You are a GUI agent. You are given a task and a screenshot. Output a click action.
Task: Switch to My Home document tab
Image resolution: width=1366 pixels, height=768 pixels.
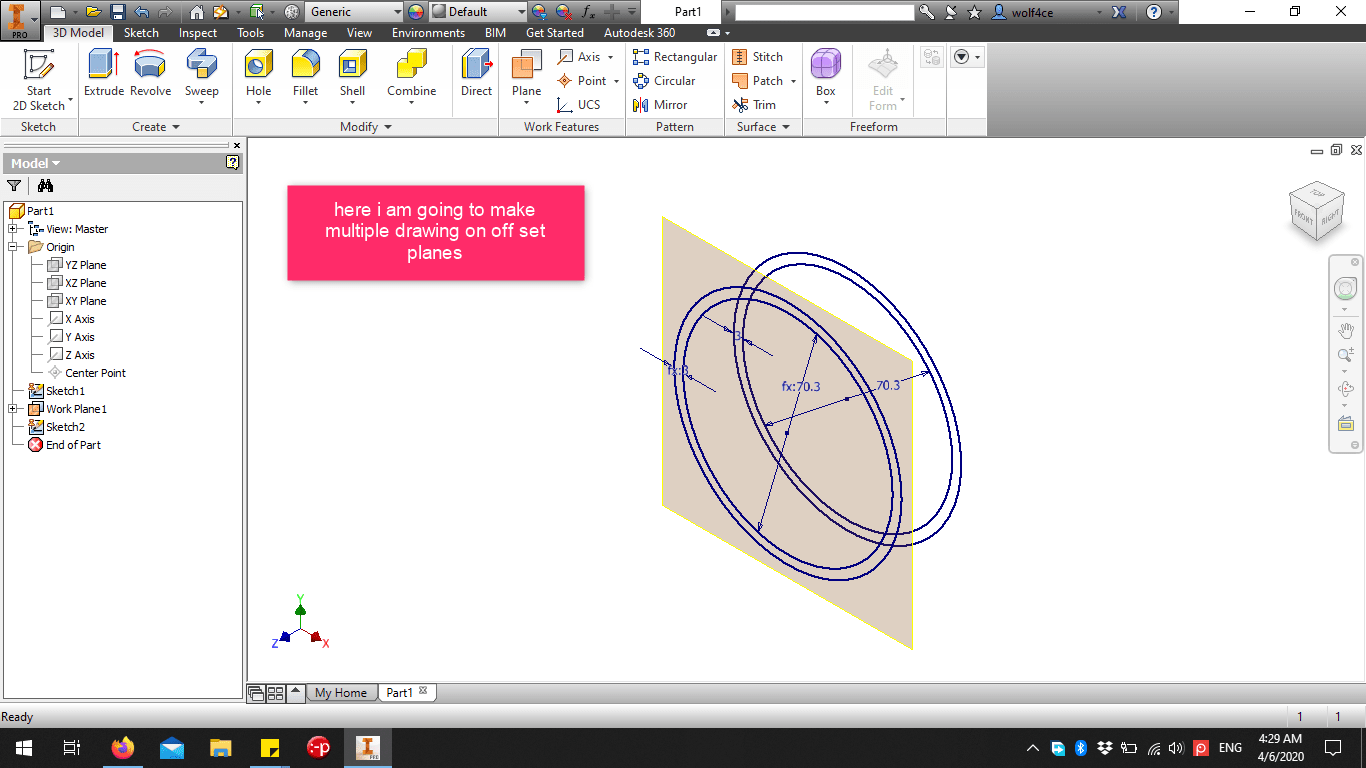pos(341,693)
